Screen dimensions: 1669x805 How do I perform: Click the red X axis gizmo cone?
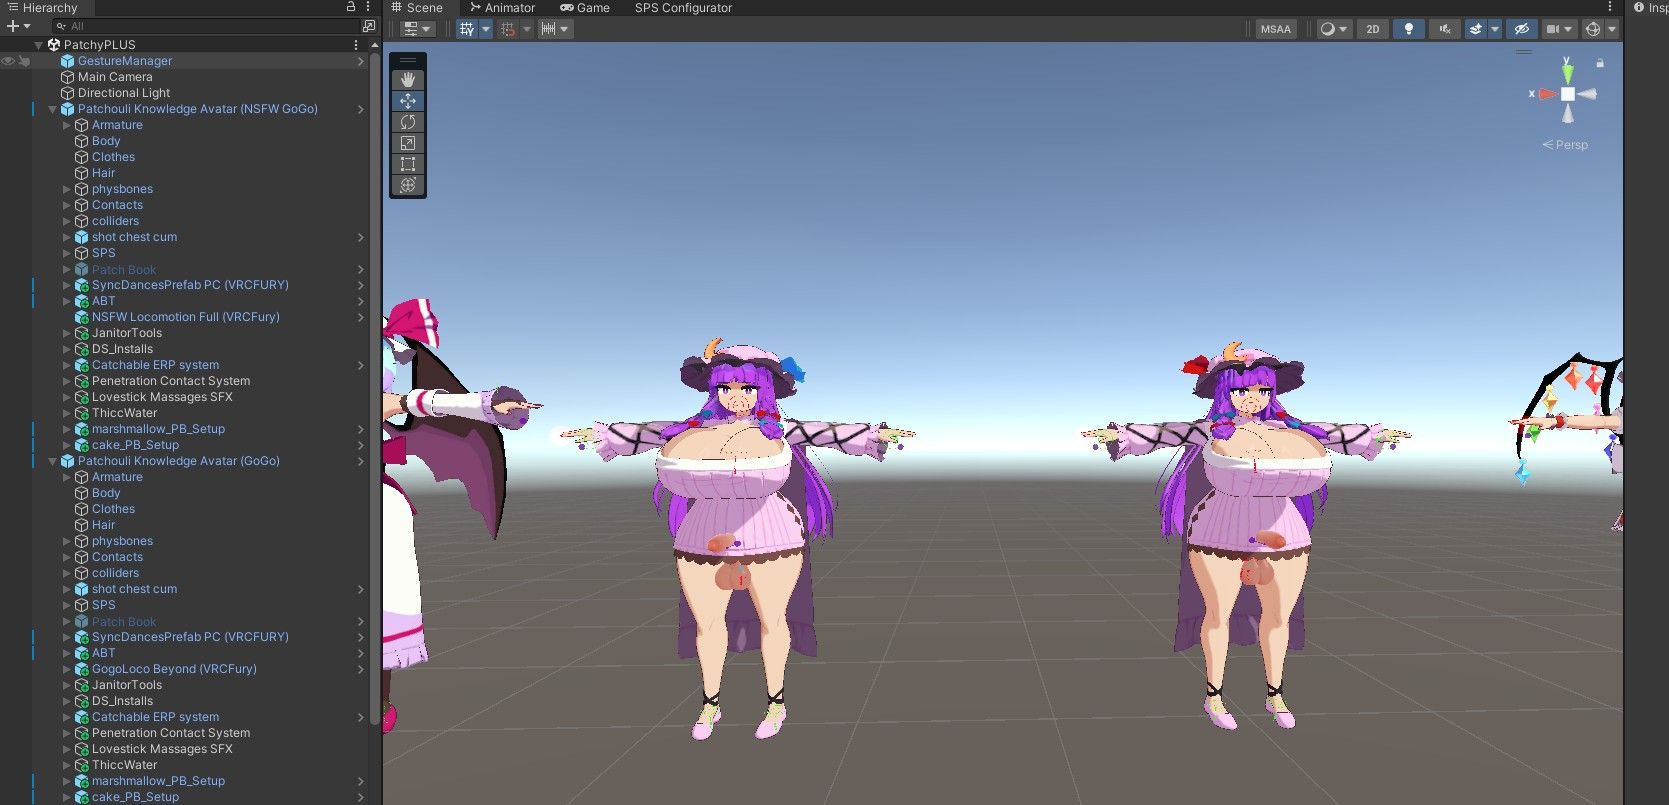1547,94
